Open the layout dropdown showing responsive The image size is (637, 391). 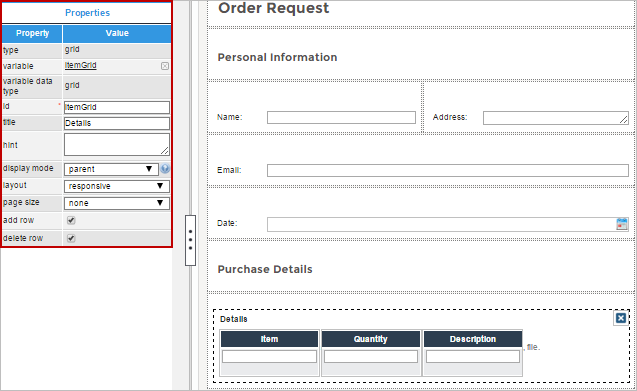point(117,186)
